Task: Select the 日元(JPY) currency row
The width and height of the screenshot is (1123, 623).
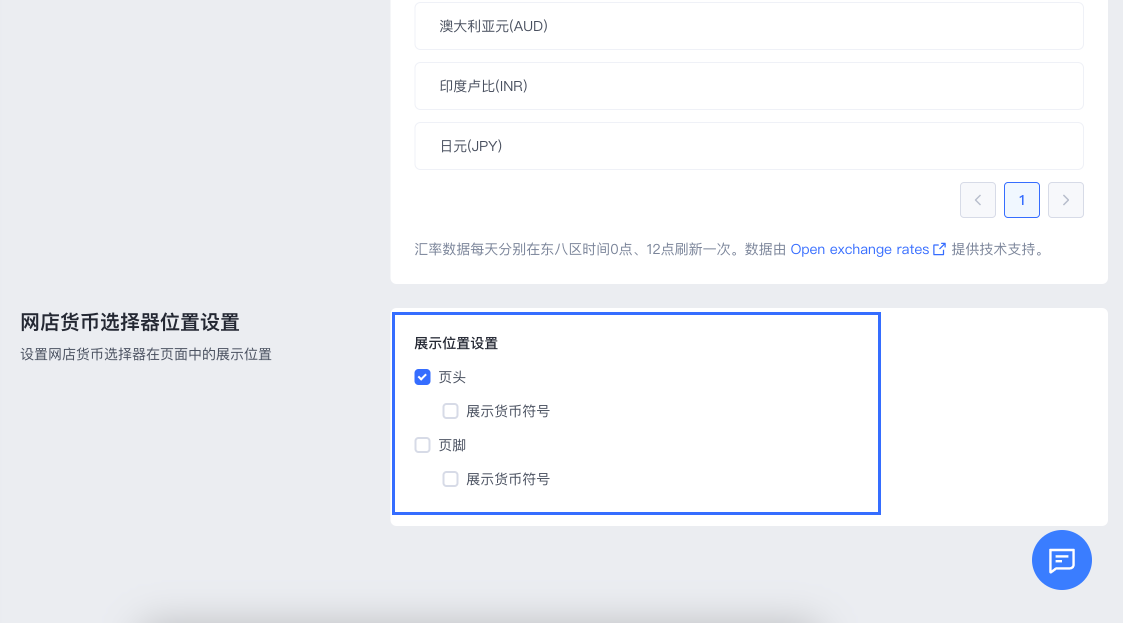Action: point(749,146)
